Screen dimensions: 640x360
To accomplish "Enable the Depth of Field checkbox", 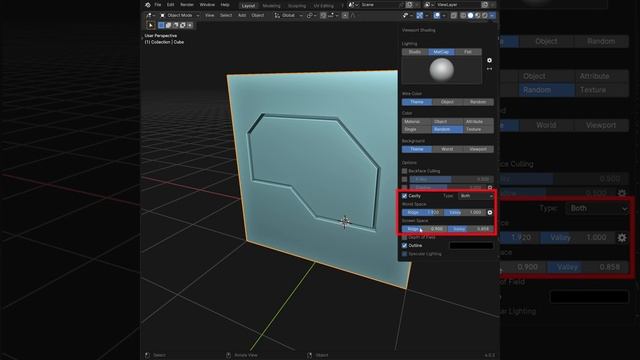I will pos(404,237).
